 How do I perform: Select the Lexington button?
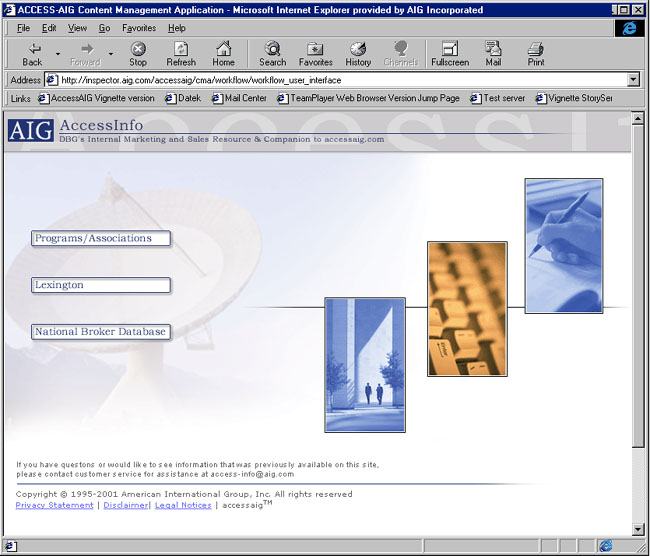(x=100, y=286)
